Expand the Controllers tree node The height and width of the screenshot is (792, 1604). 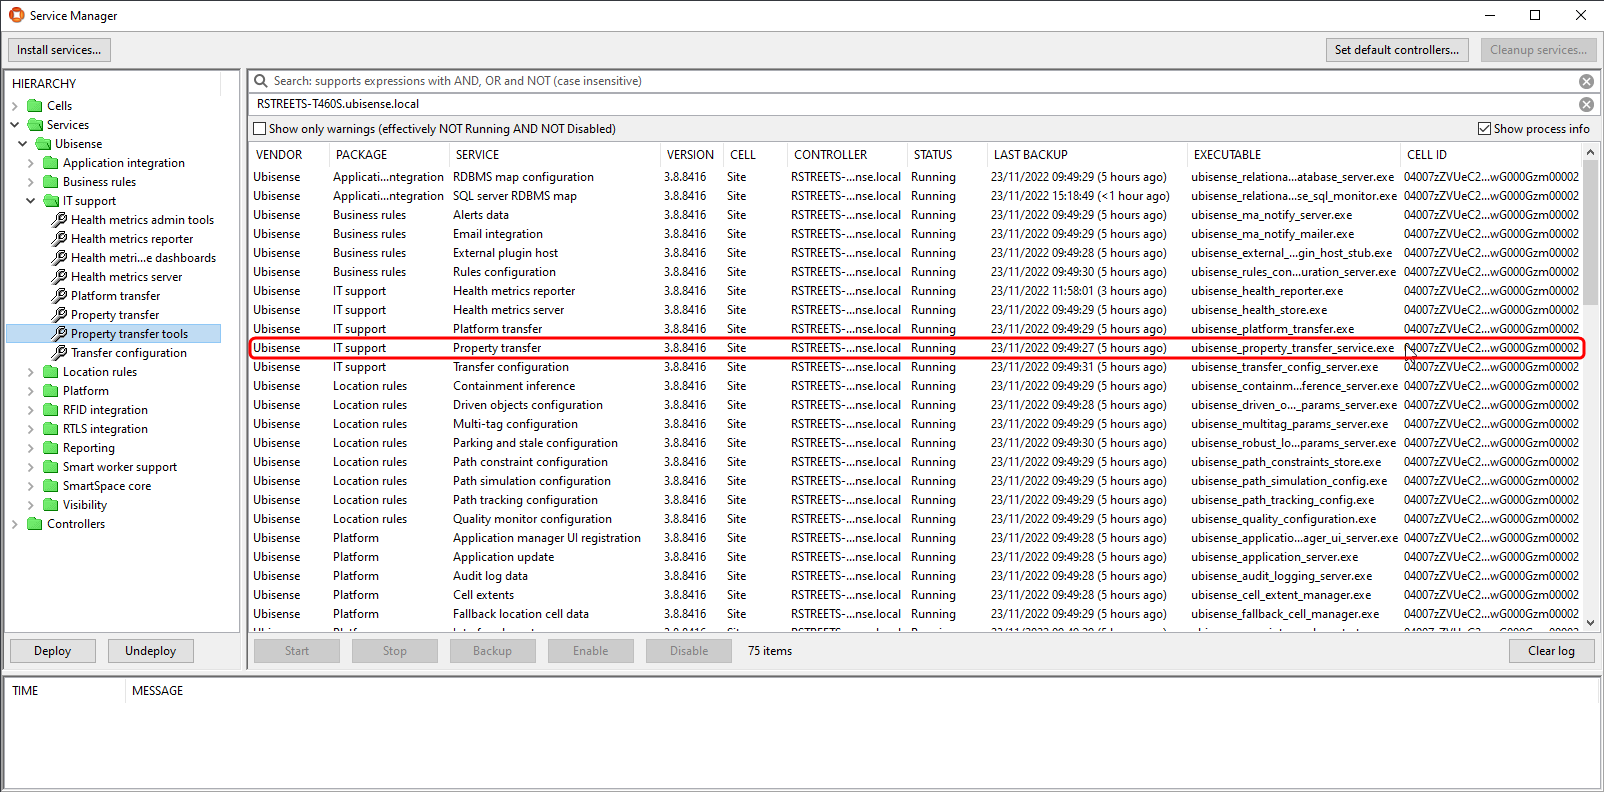pyautogui.click(x=15, y=524)
